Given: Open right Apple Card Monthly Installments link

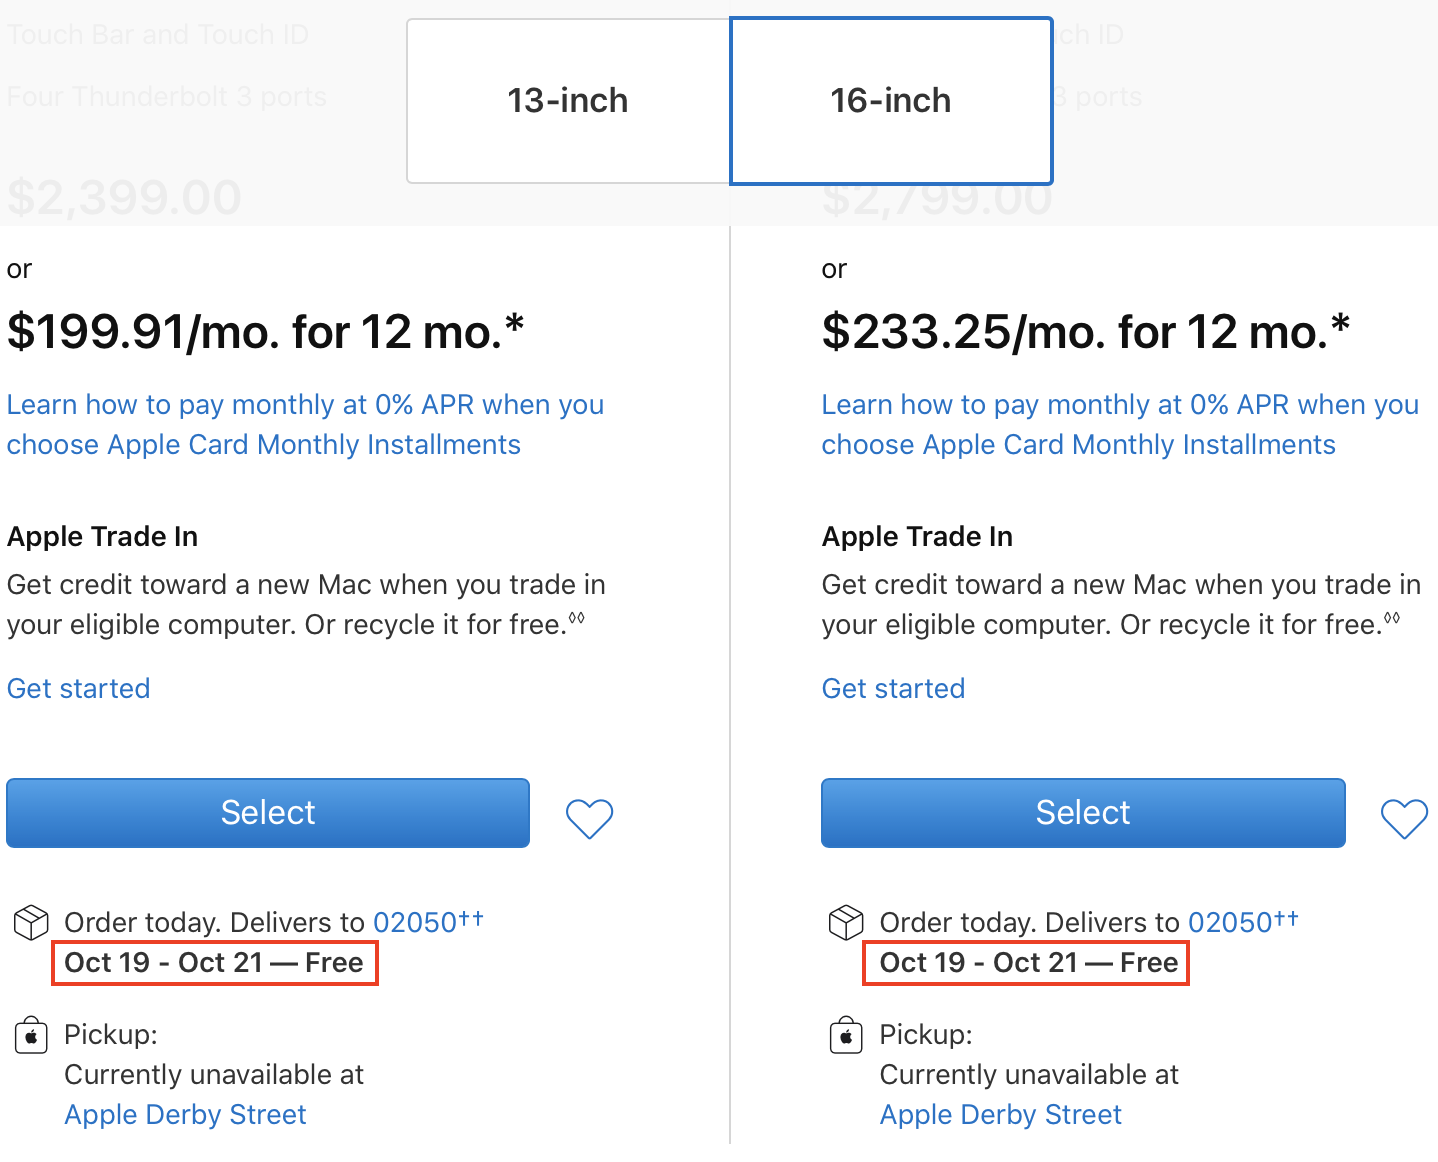Looking at the screenshot, I should [x=1120, y=424].
